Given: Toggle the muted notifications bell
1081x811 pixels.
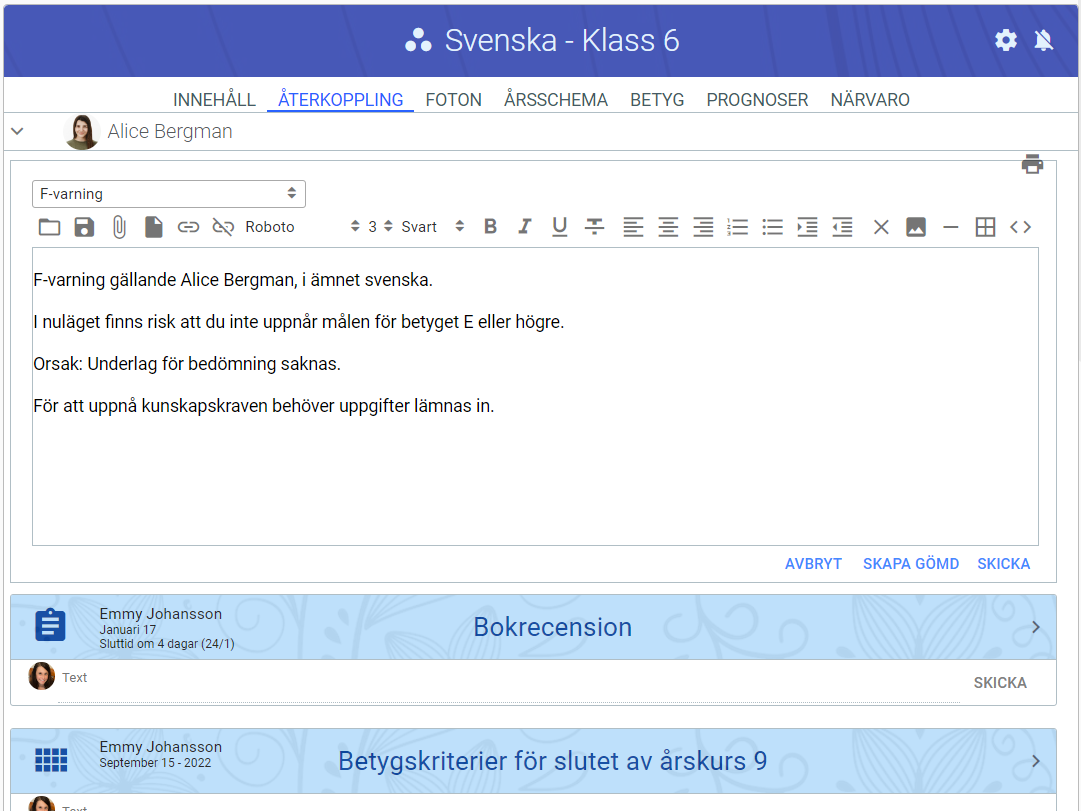Looking at the screenshot, I should click(x=1043, y=40).
